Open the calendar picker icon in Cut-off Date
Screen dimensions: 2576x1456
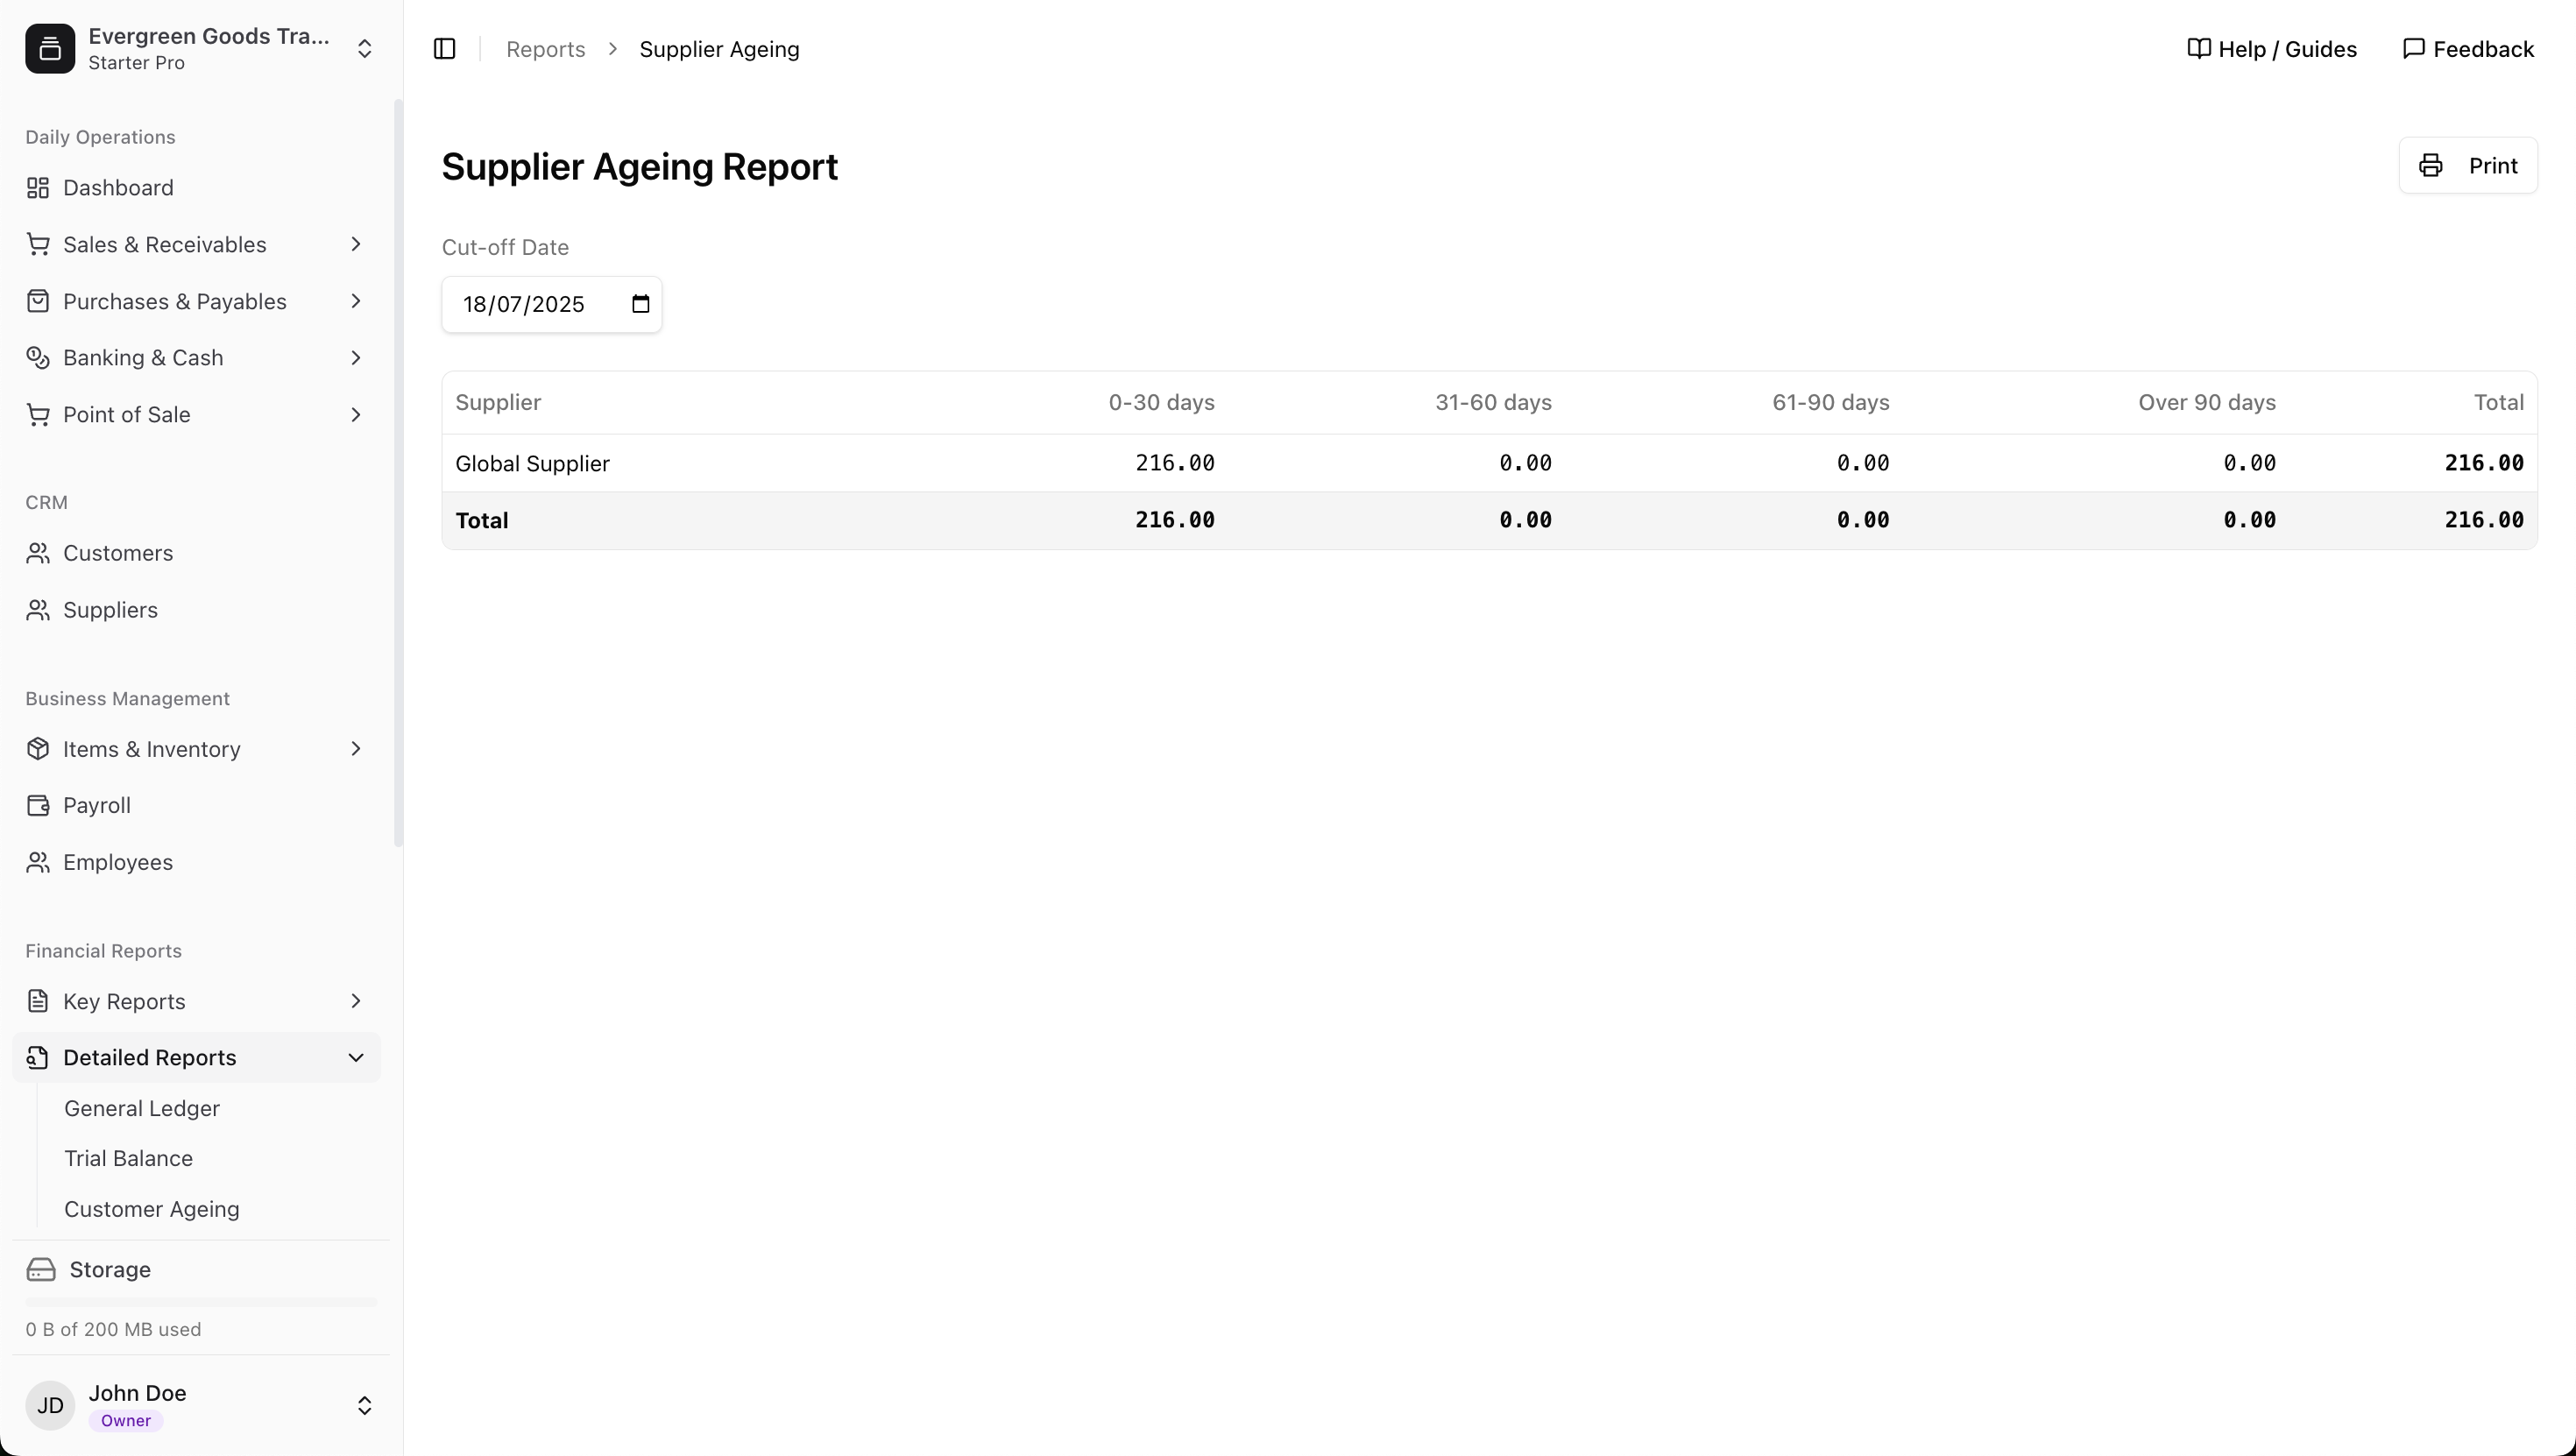pos(641,304)
